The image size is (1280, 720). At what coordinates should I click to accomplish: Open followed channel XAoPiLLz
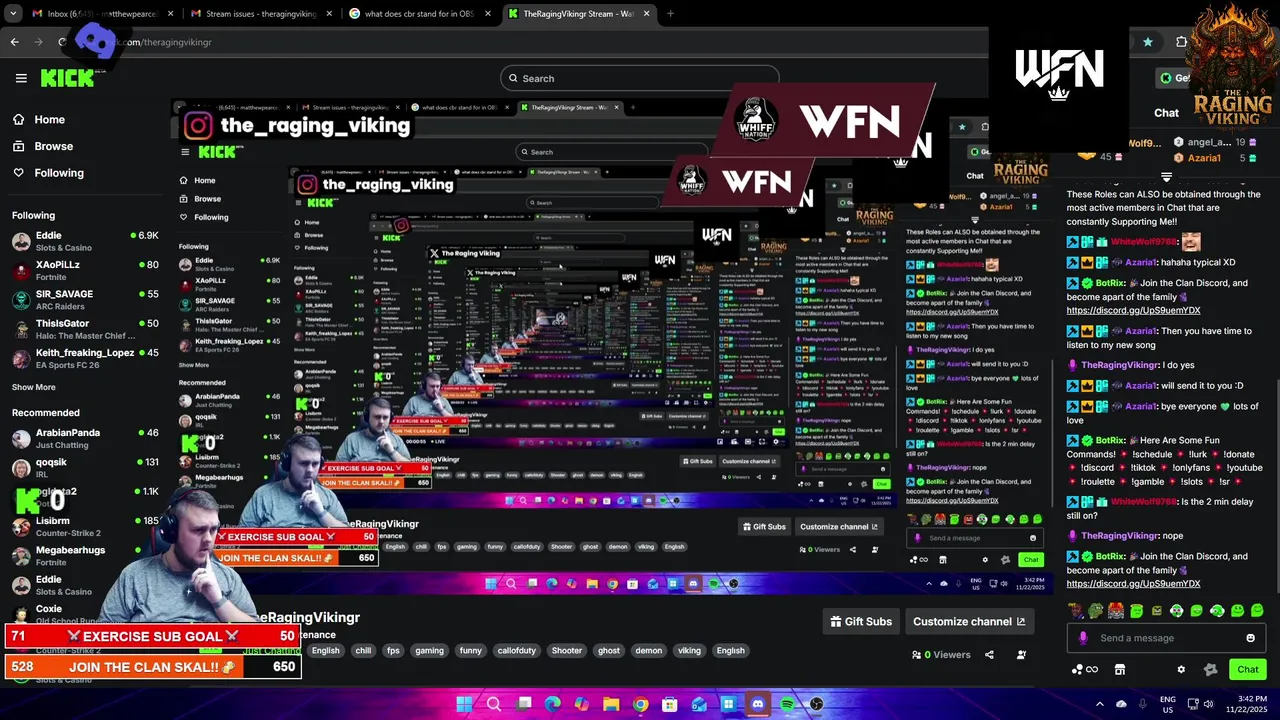[85, 271]
